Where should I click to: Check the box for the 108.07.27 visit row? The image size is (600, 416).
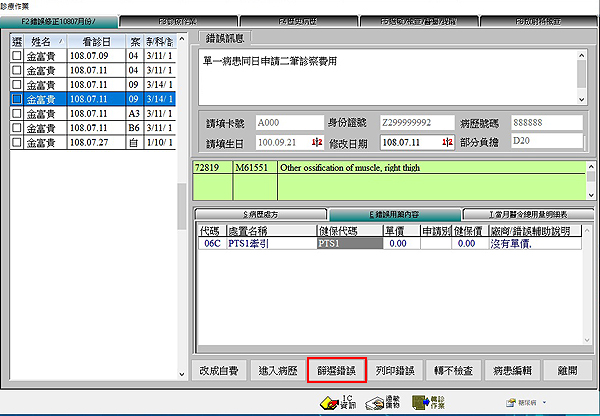(16, 142)
